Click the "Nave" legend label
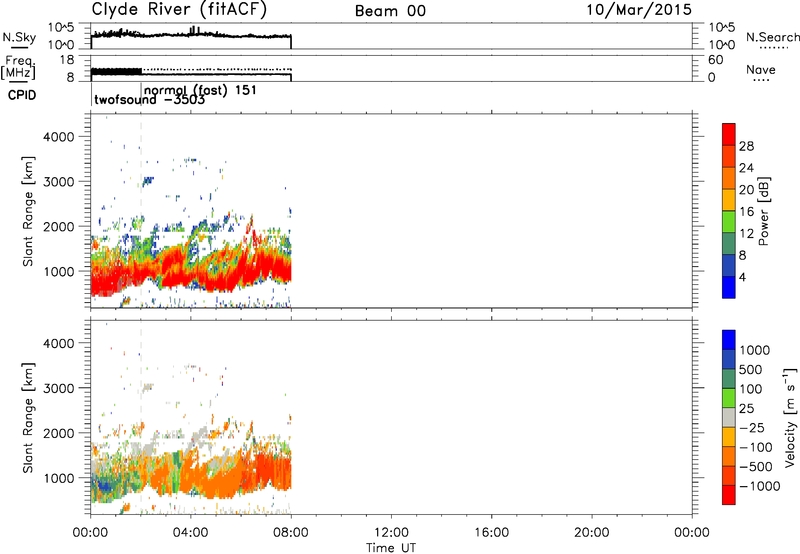This screenshot has width=800, height=554. 761,69
